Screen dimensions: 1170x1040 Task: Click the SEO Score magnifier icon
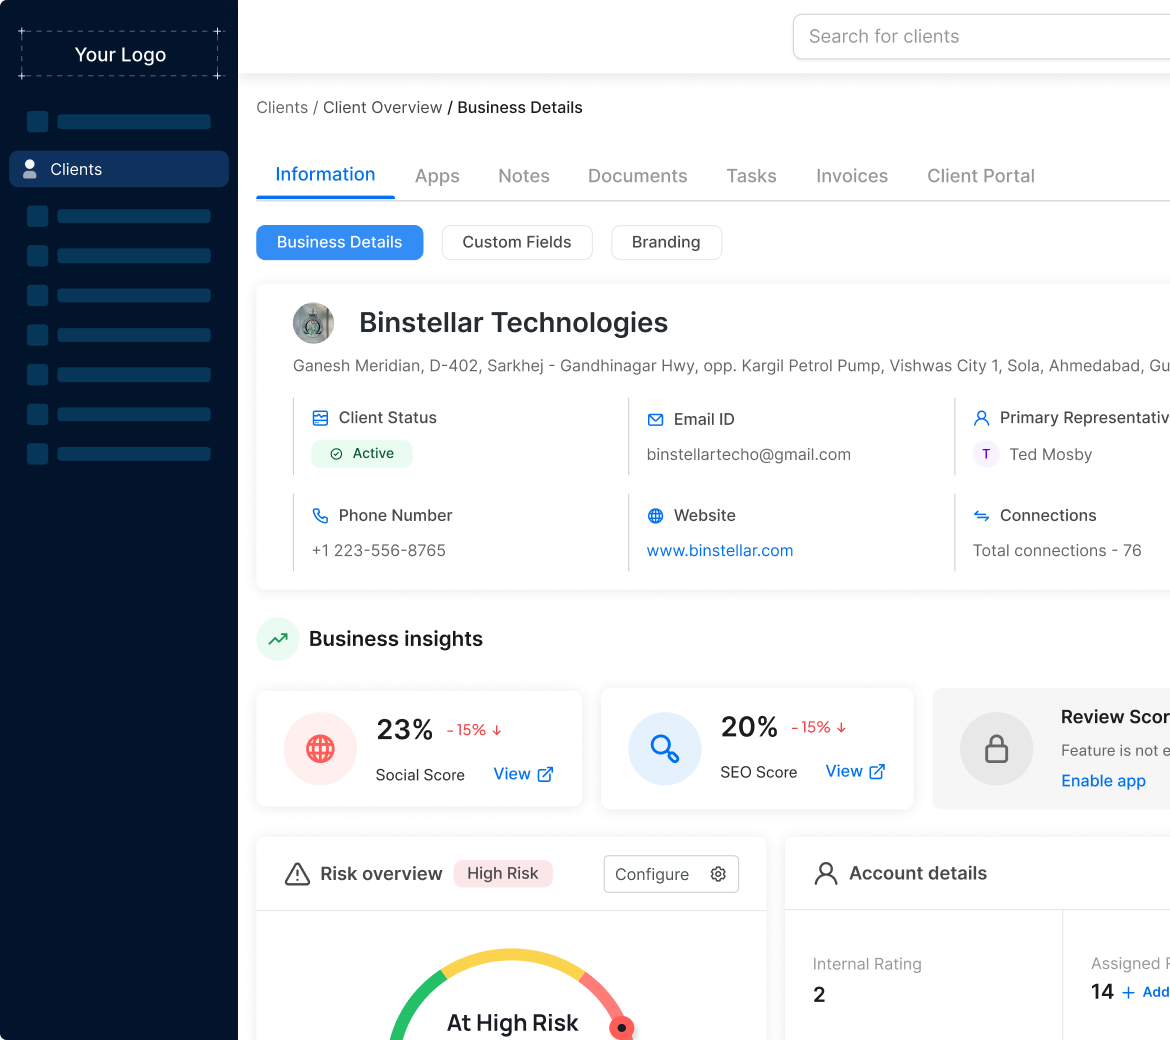(664, 748)
